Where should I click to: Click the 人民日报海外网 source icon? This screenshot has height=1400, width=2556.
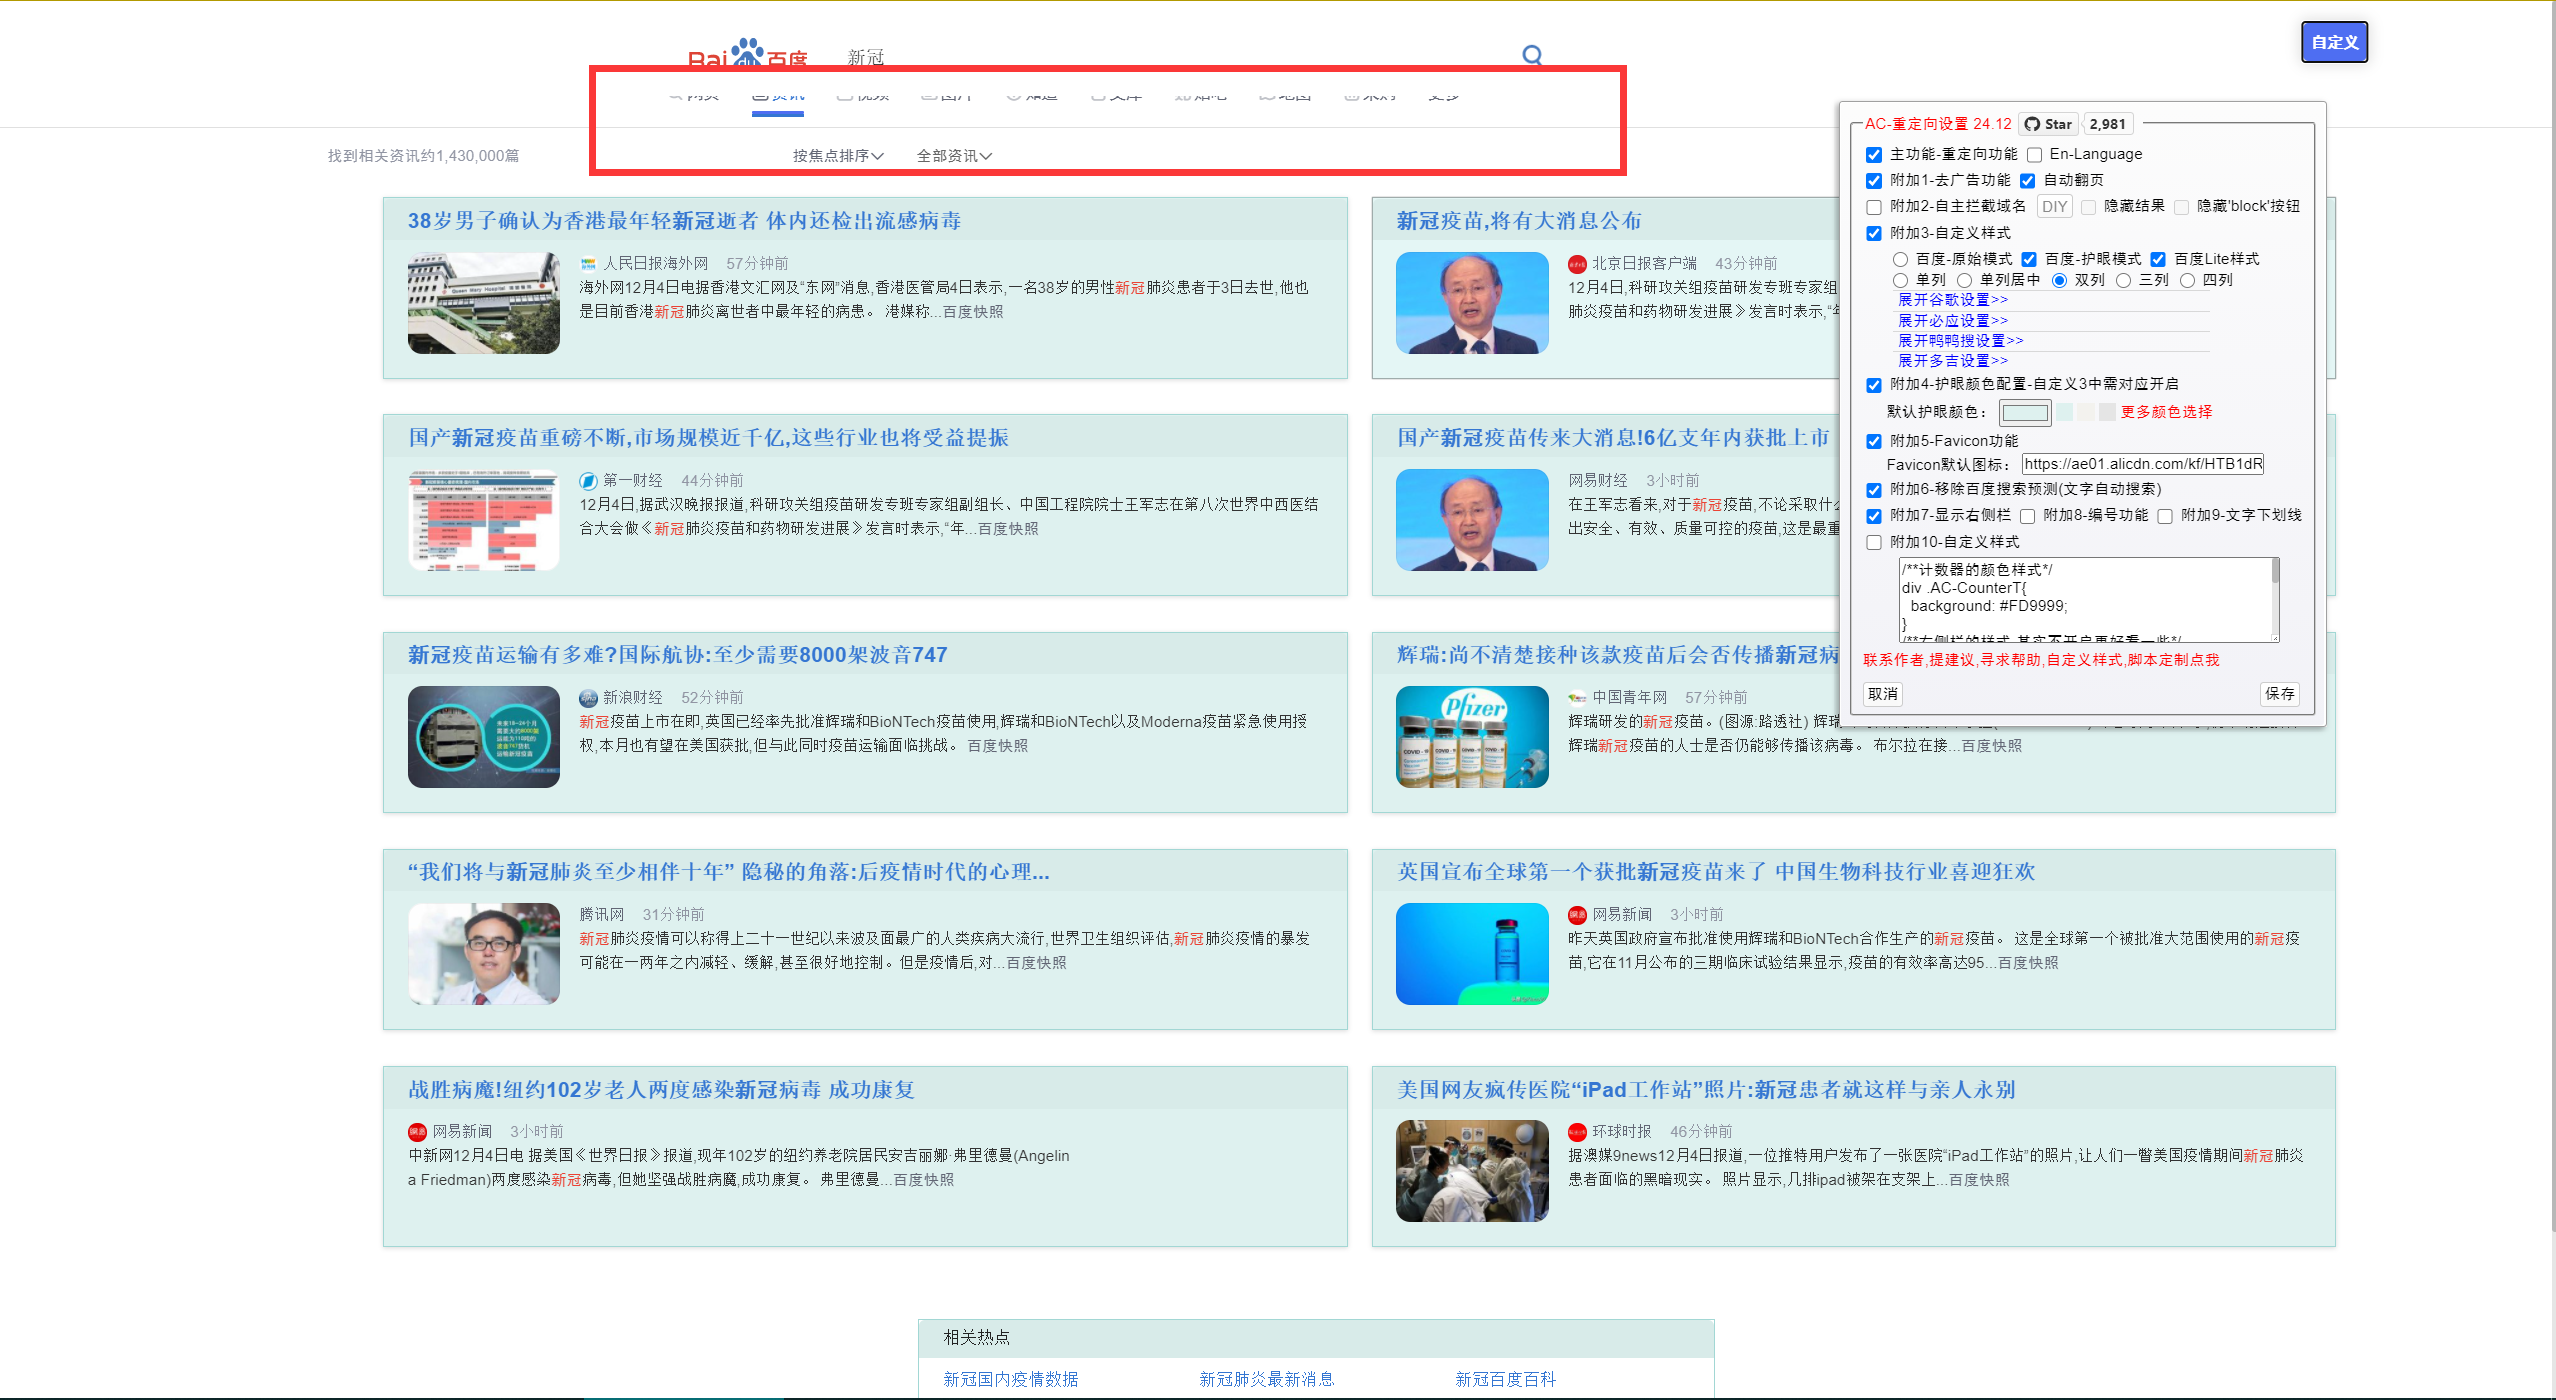pos(589,263)
